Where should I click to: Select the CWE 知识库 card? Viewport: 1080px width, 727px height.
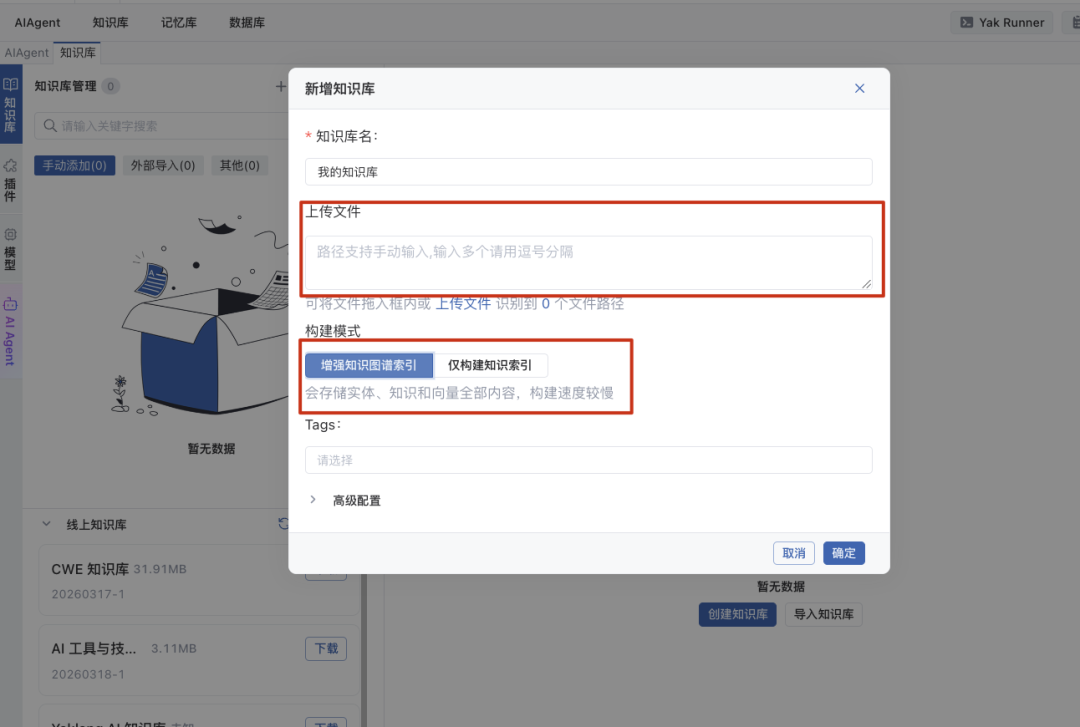(x=198, y=580)
